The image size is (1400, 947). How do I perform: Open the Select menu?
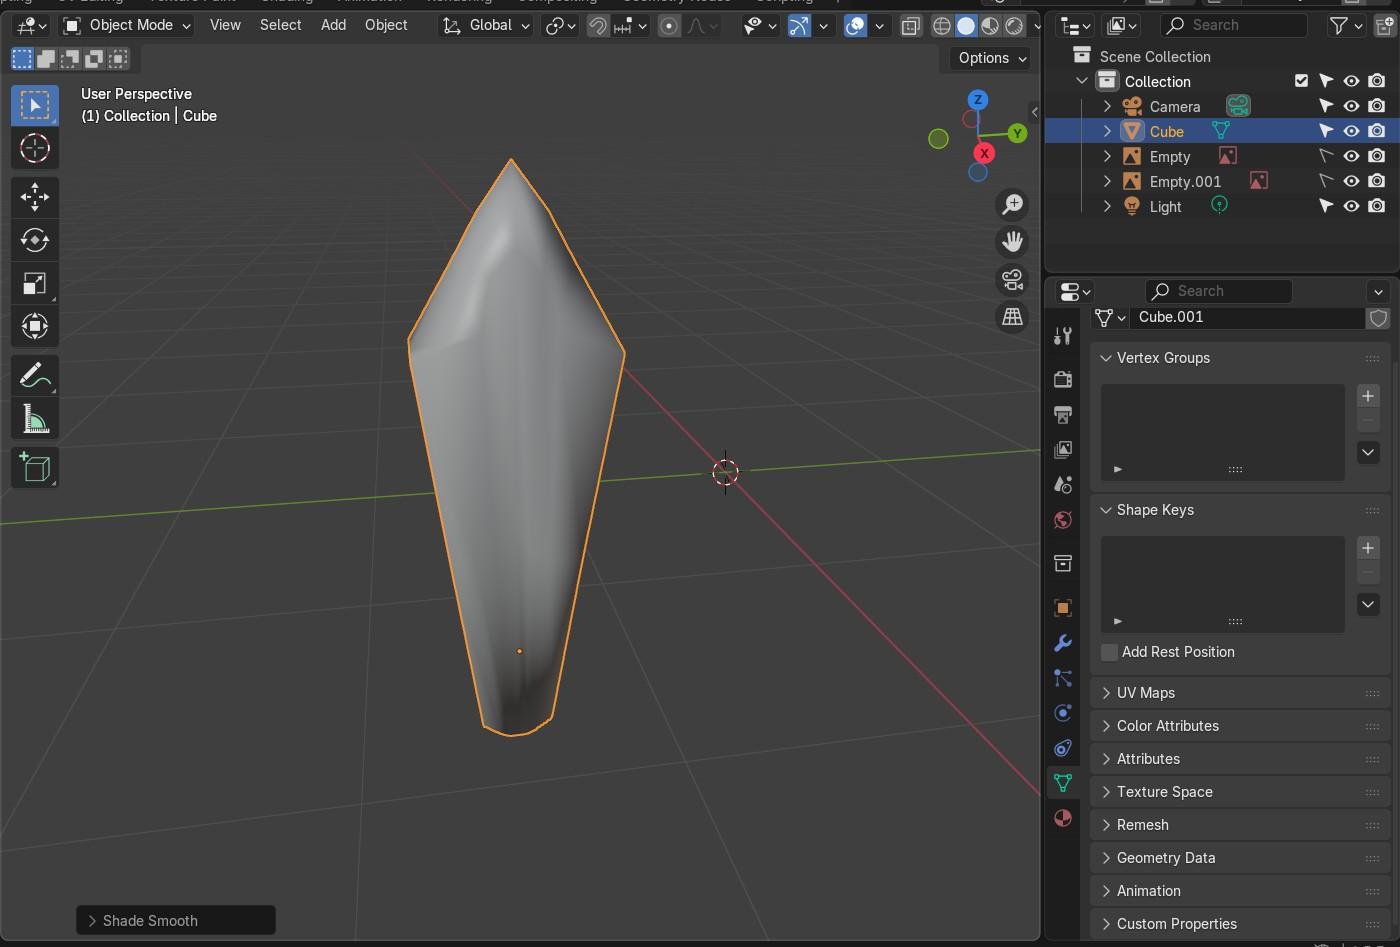click(280, 25)
